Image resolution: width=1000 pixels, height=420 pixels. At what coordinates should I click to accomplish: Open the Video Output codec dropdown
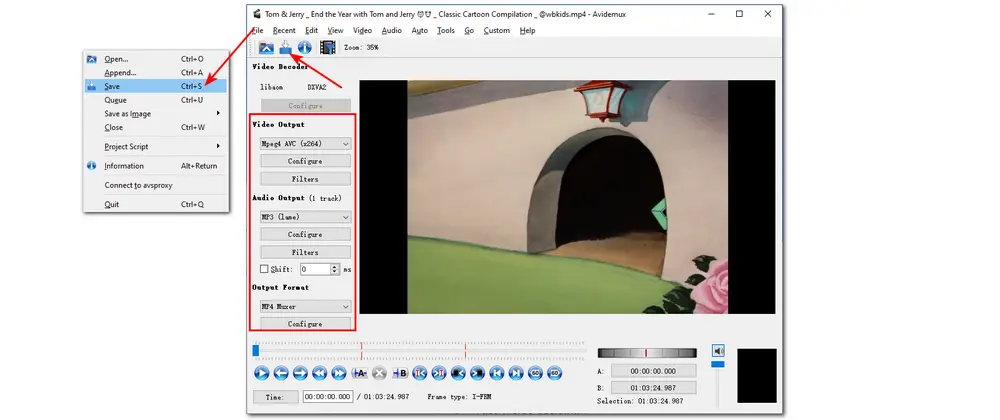(x=305, y=144)
